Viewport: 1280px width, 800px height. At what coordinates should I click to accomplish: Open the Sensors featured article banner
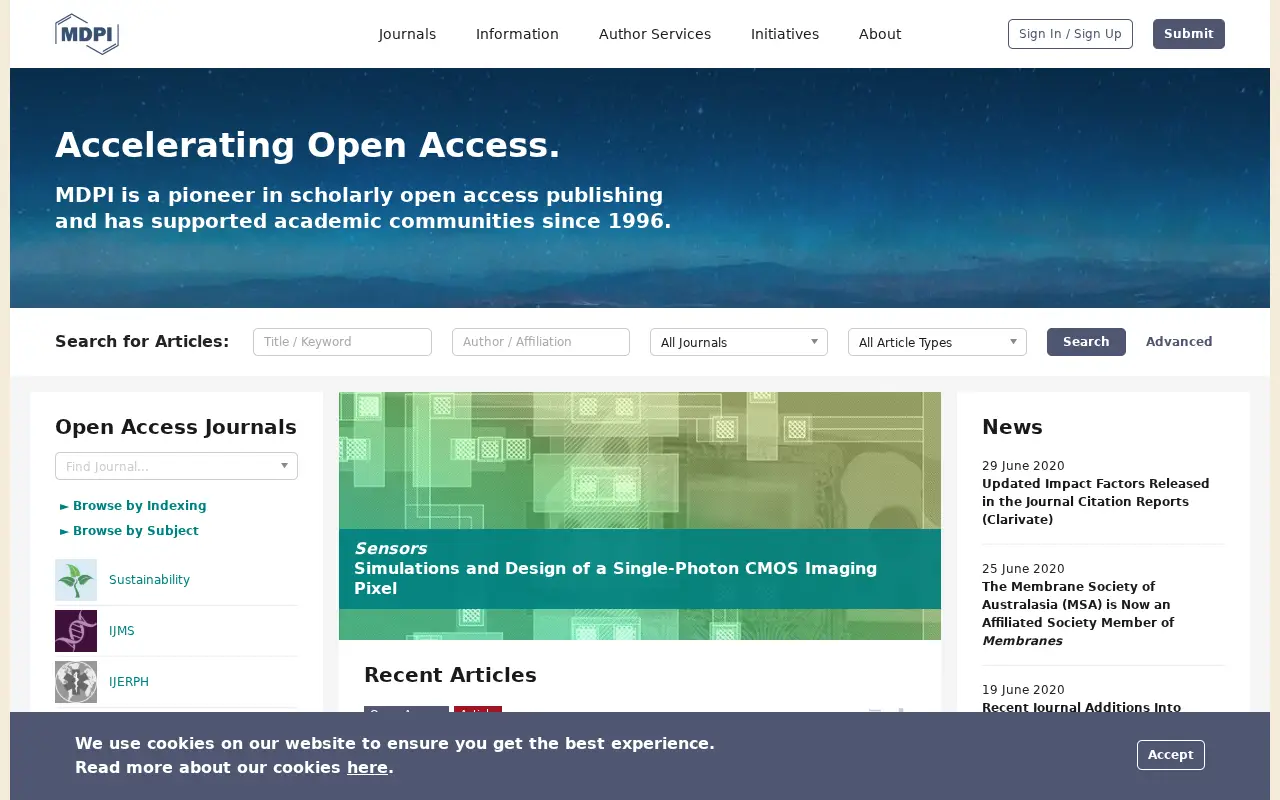(x=640, y=516)
